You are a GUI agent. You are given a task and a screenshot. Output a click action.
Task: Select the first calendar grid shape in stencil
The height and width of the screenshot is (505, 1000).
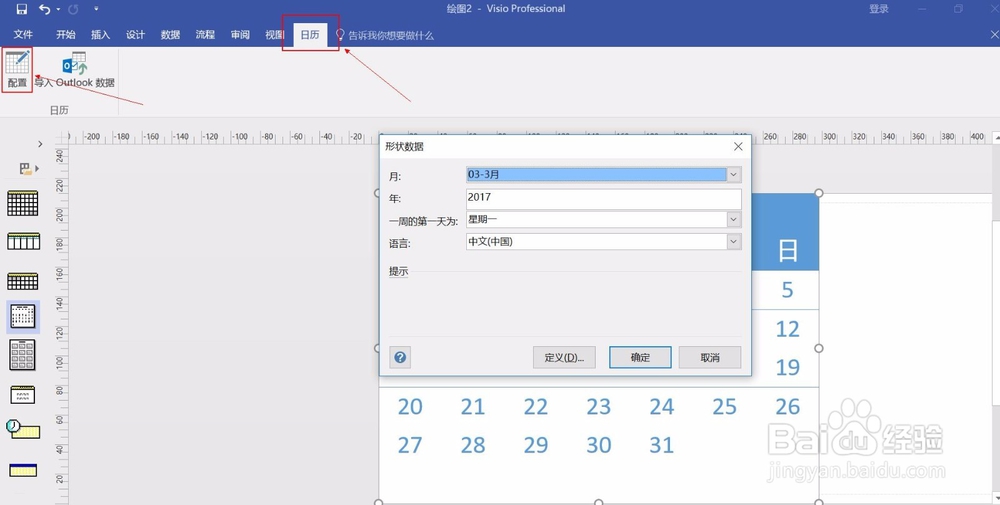click(x=23, y=203)
